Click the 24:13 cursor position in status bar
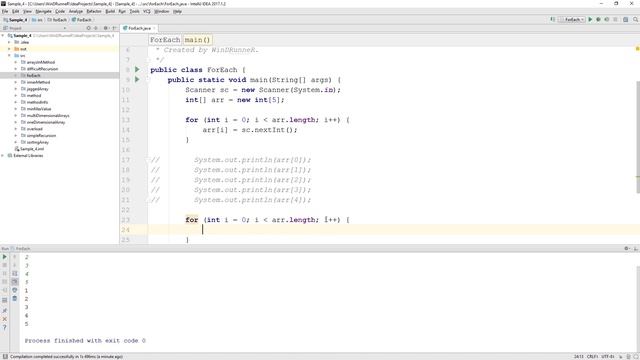The width and height of the screenshot is (640, 360). coord(579,357)
